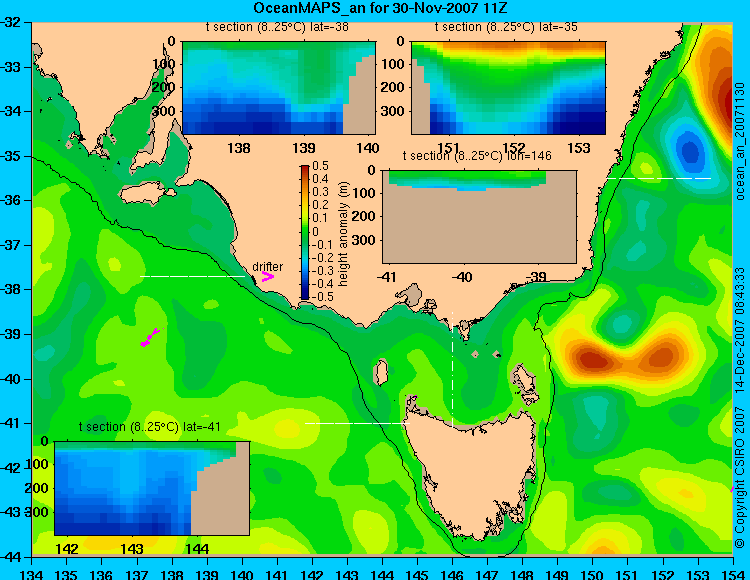750x580 pixels.
Task: Open the lon=146 temperature section plot
Action: (479, 217)
